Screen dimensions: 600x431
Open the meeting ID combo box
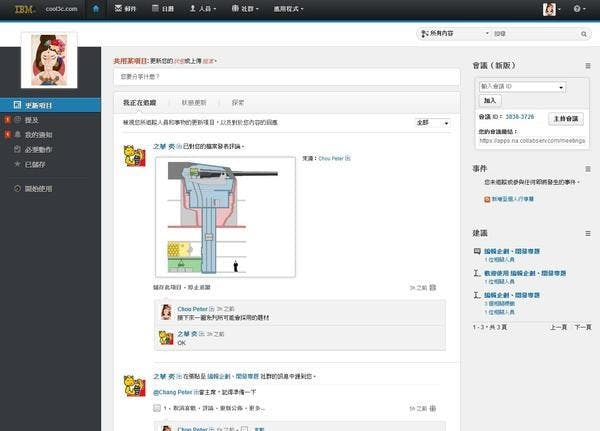coord(522,87)
